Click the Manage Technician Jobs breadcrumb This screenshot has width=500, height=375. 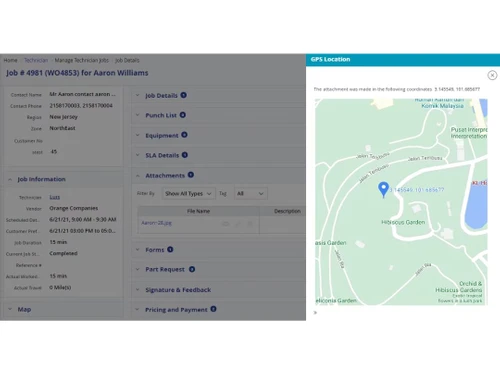(x=82, y=60)
